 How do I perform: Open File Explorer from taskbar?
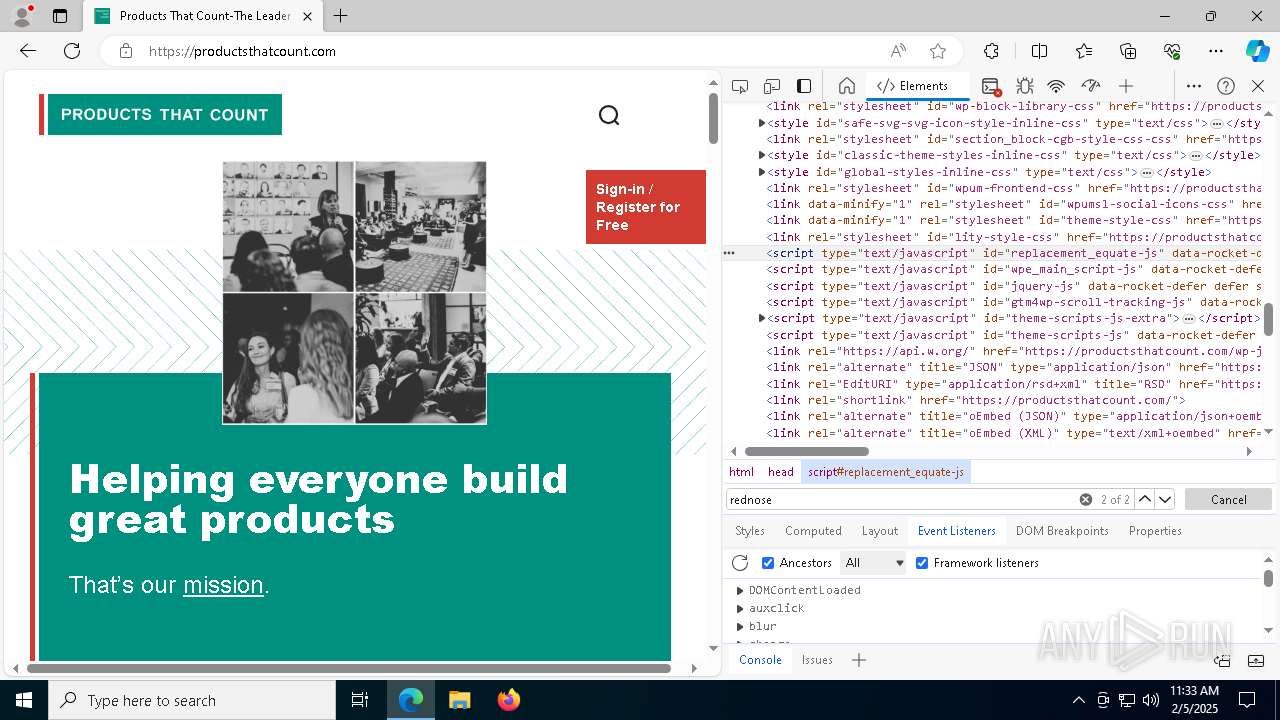(x=459, y=700)
